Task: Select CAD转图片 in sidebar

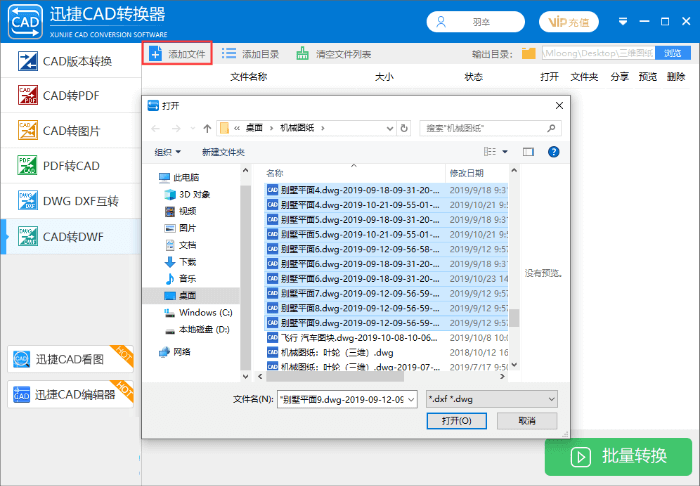Action: point(71,130)
